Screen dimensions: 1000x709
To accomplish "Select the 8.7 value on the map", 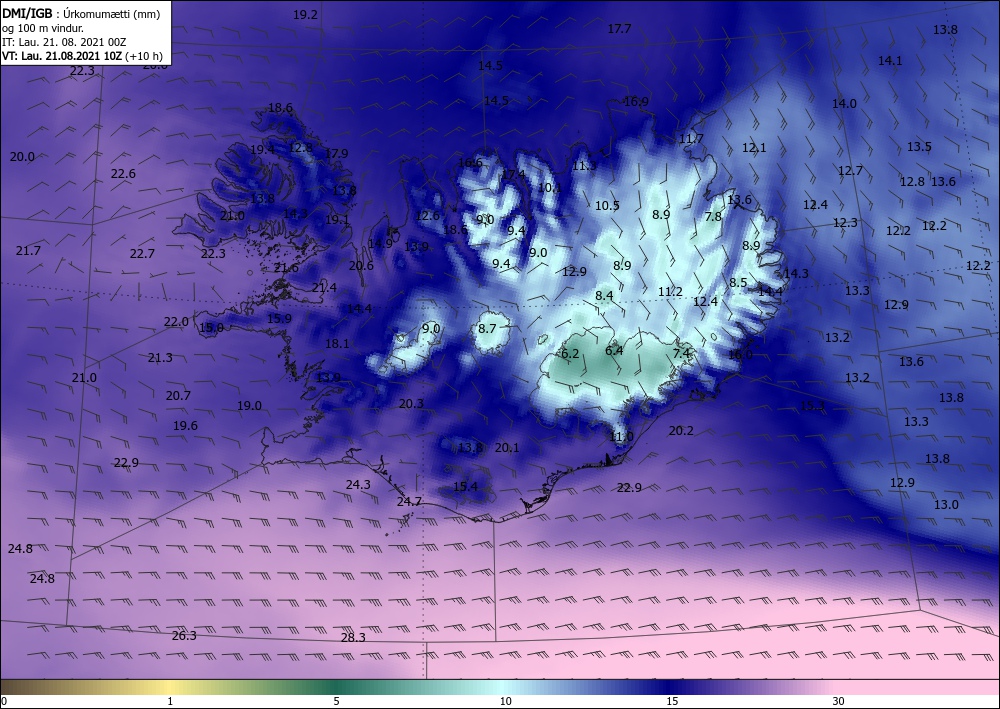I will coord(487,328).
